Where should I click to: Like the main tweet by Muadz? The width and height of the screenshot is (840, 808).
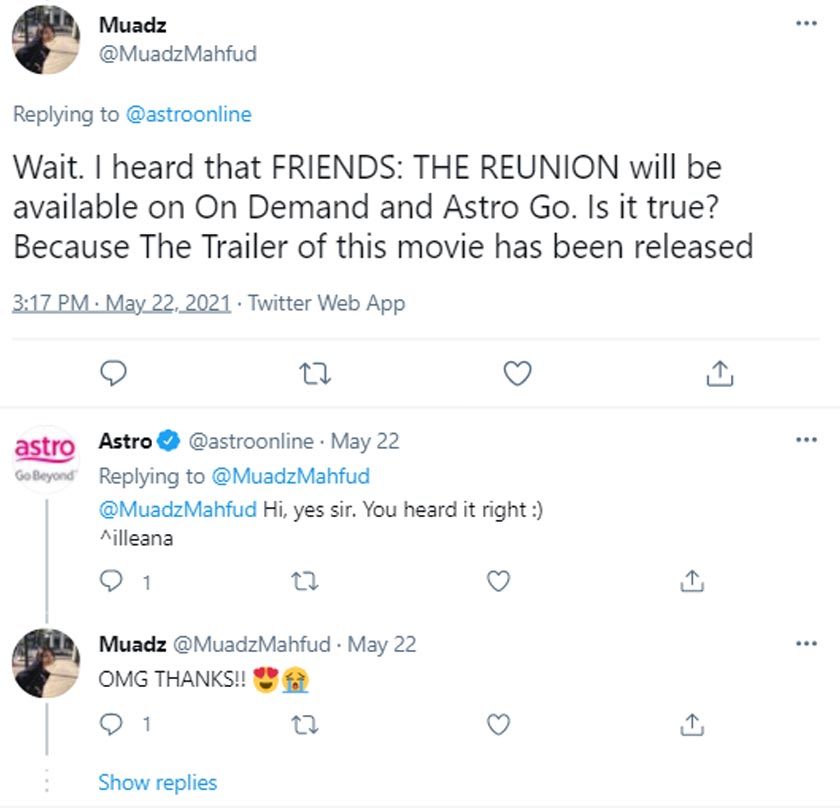[x=516, y=373]
